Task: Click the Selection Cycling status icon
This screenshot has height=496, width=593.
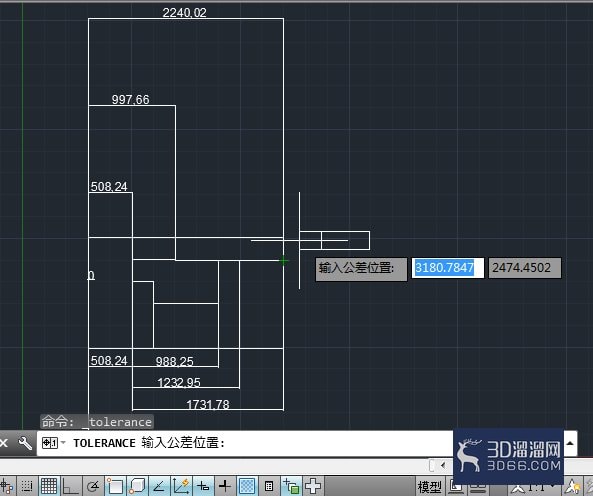Action: 291,486
